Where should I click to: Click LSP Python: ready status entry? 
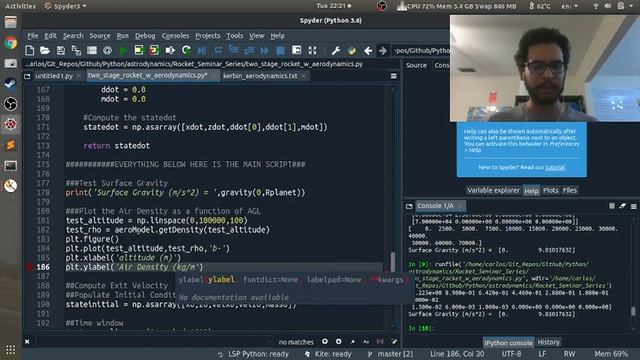click(x=253, y=354)
